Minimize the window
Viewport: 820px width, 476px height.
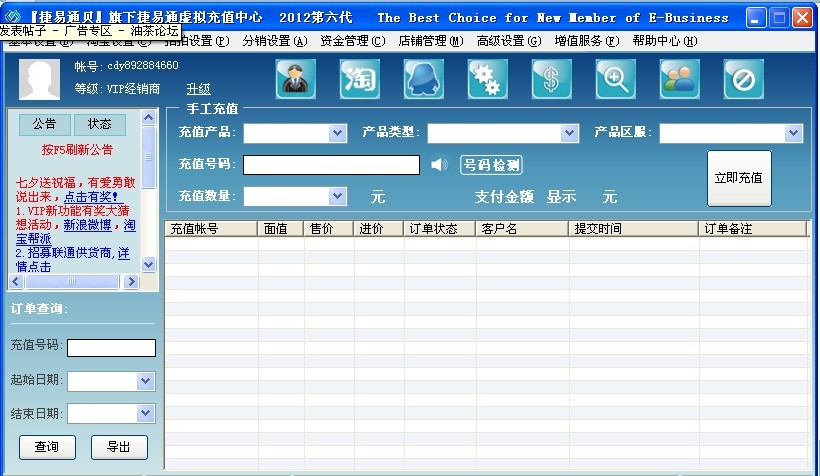pos(755,18)
